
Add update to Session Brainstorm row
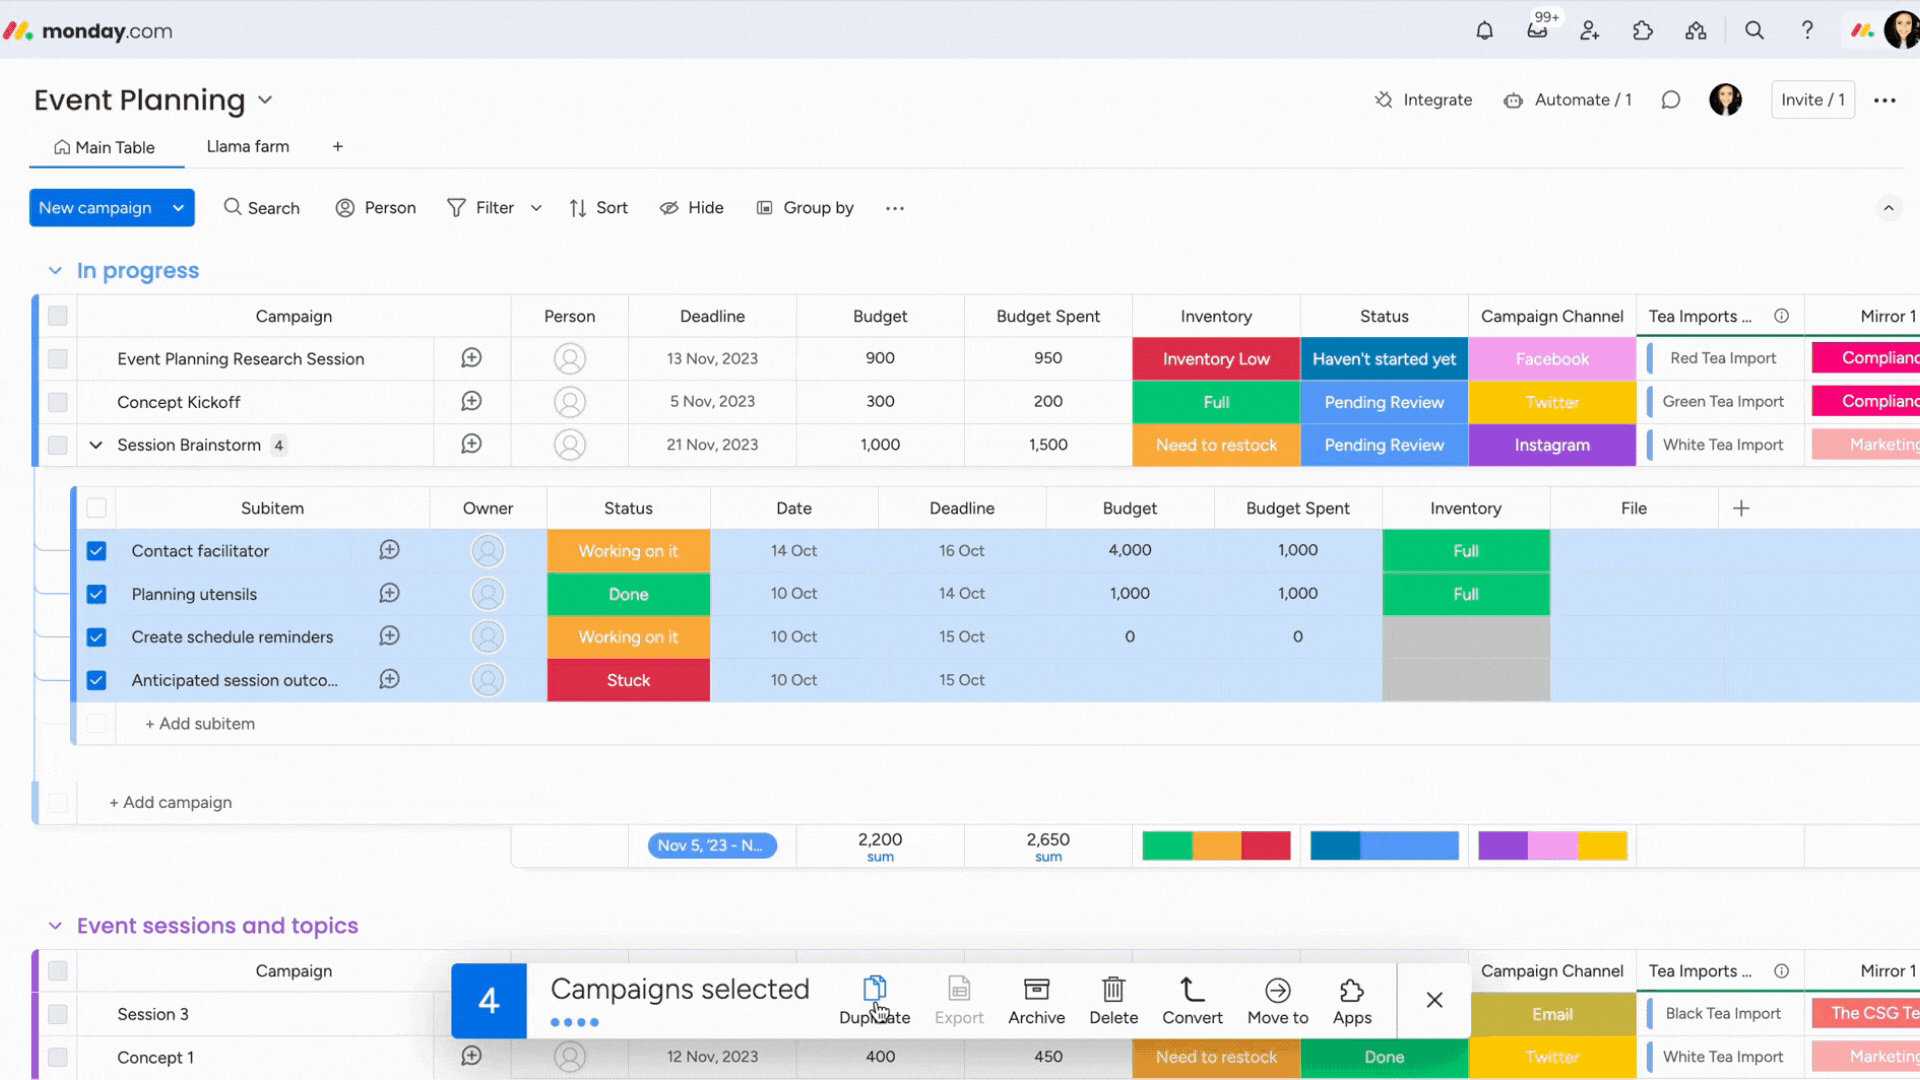(472, 444)
